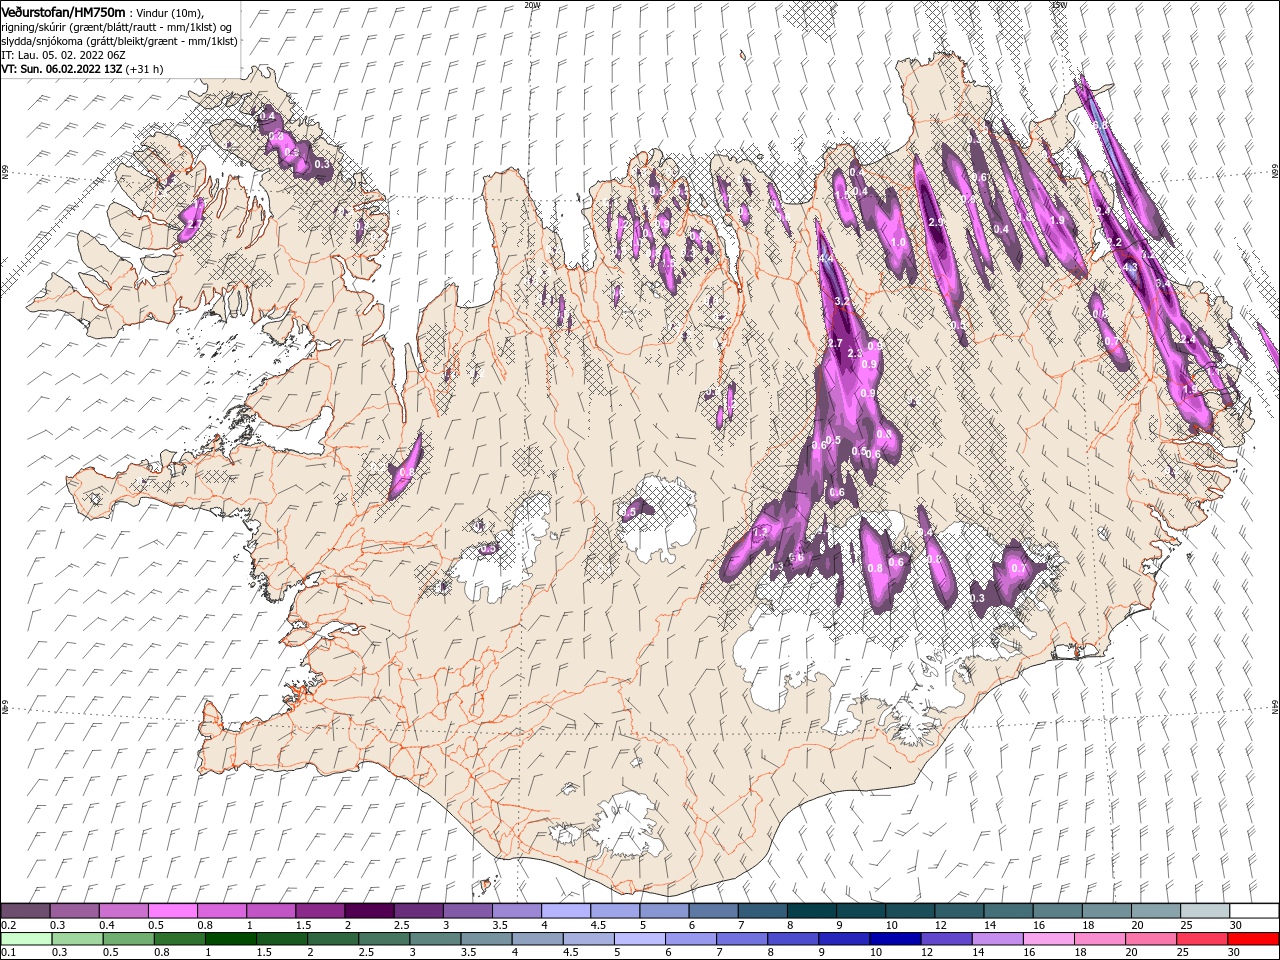The image size is (1280, 960).
Task: Pick the rain scale swatch between 0.5 and 0.8
Action: pos(128,939)
